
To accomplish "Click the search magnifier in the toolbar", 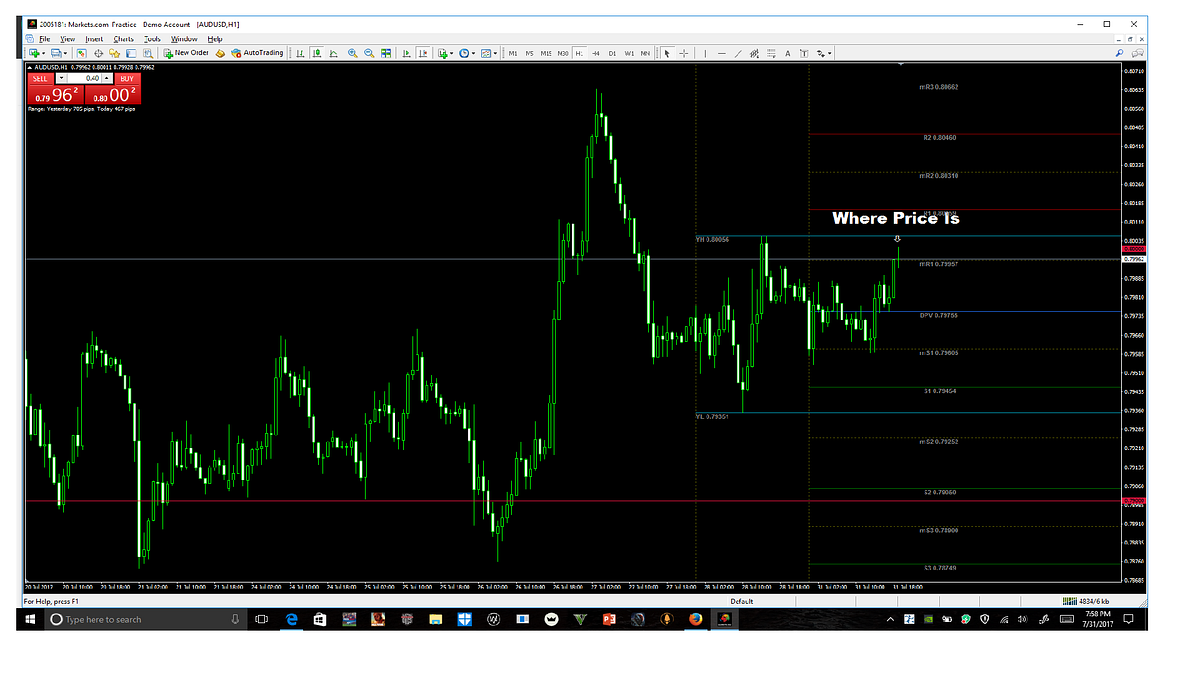I will coord(1118,52).
